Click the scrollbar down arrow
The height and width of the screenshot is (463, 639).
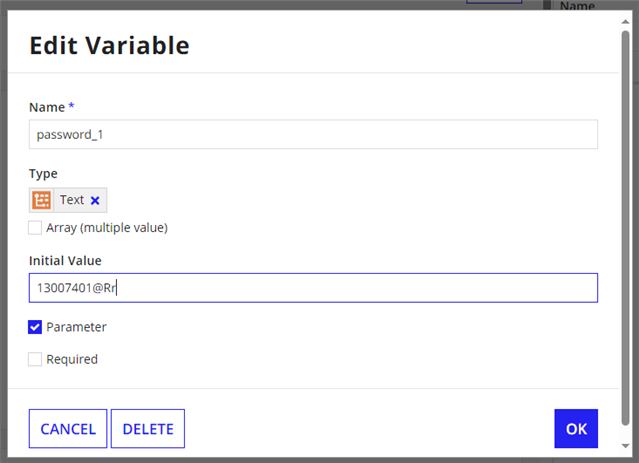pyautogui.click(x=626, y=446)
